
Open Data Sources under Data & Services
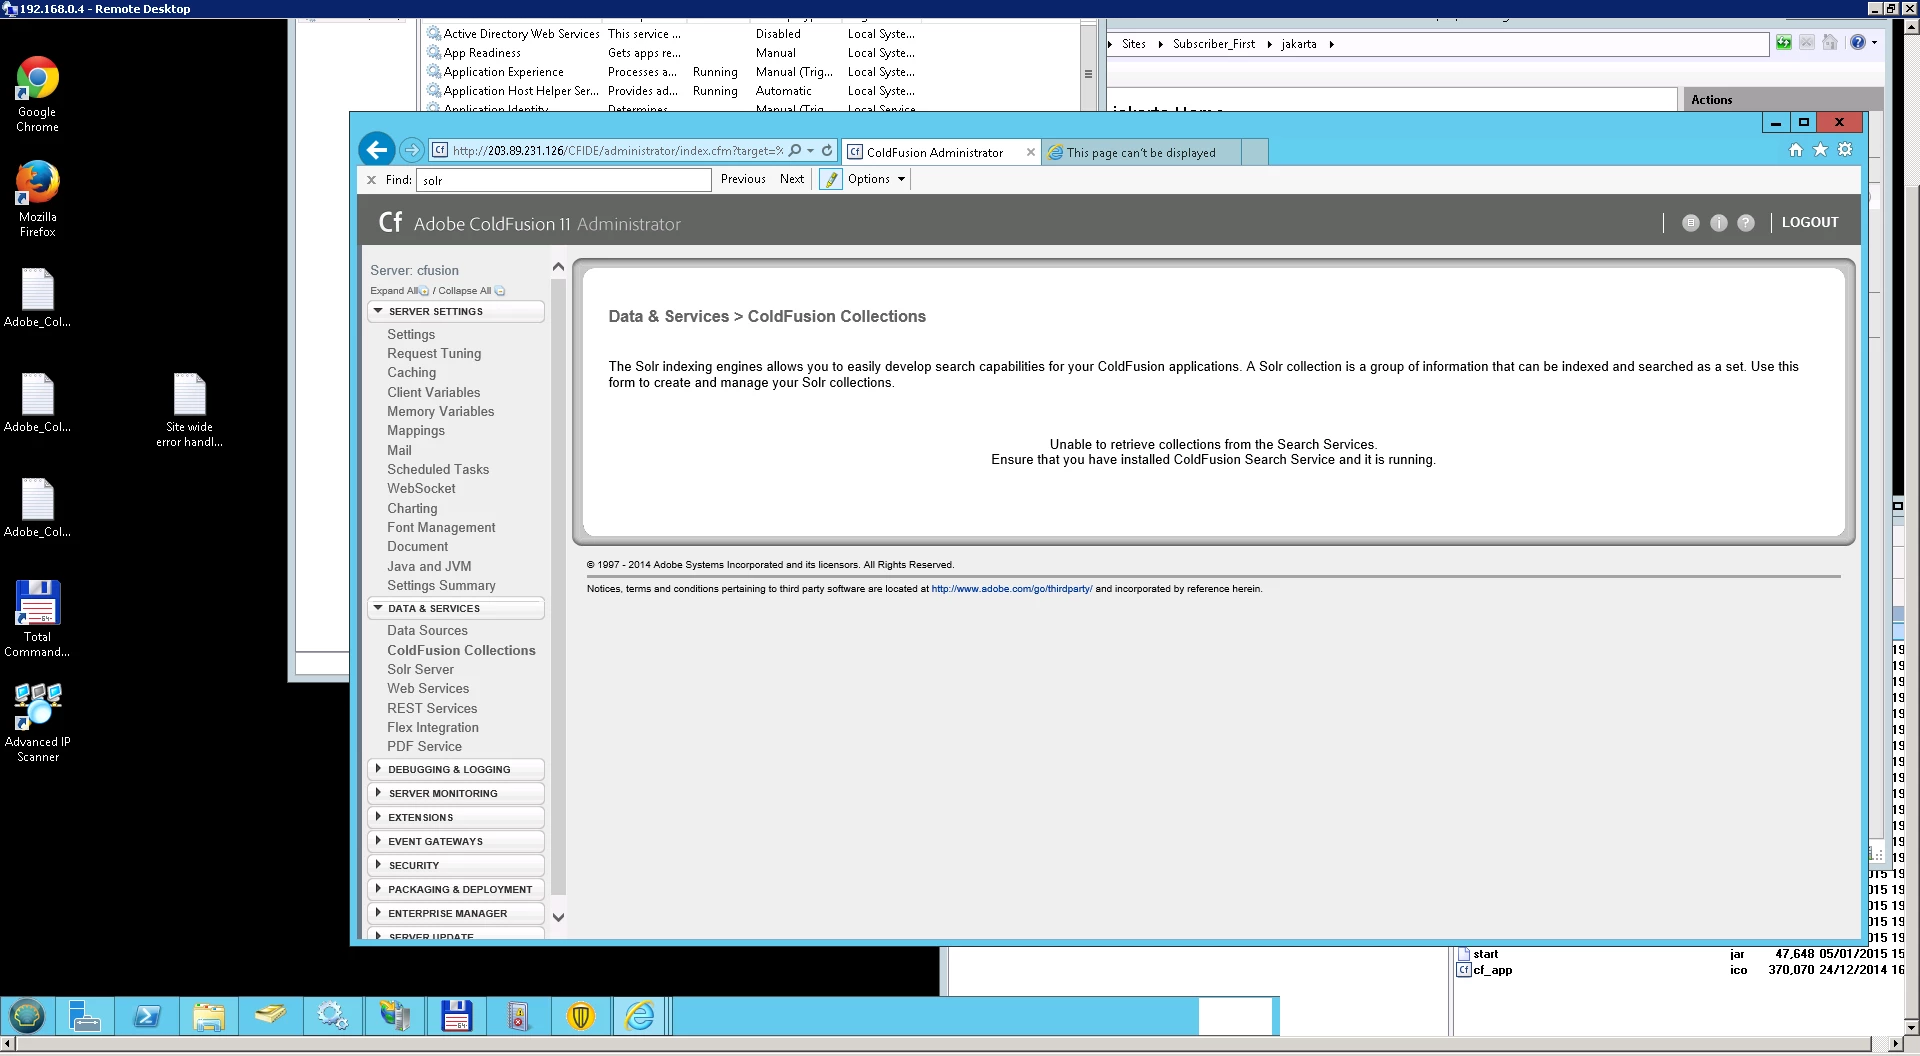(x=427, y=630)
